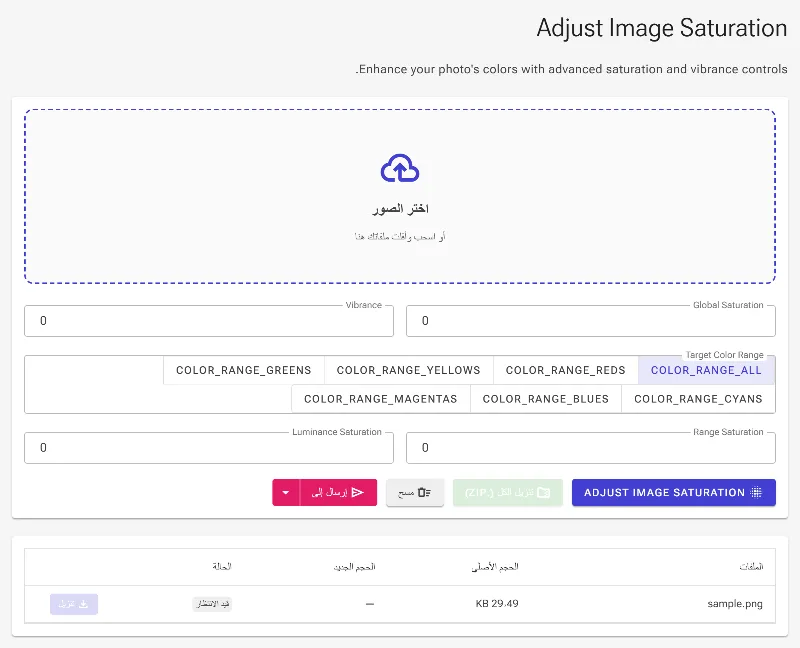Click the disabled download all ZIP button
This screenshot has height=648, width=800.
coord(508,492)
